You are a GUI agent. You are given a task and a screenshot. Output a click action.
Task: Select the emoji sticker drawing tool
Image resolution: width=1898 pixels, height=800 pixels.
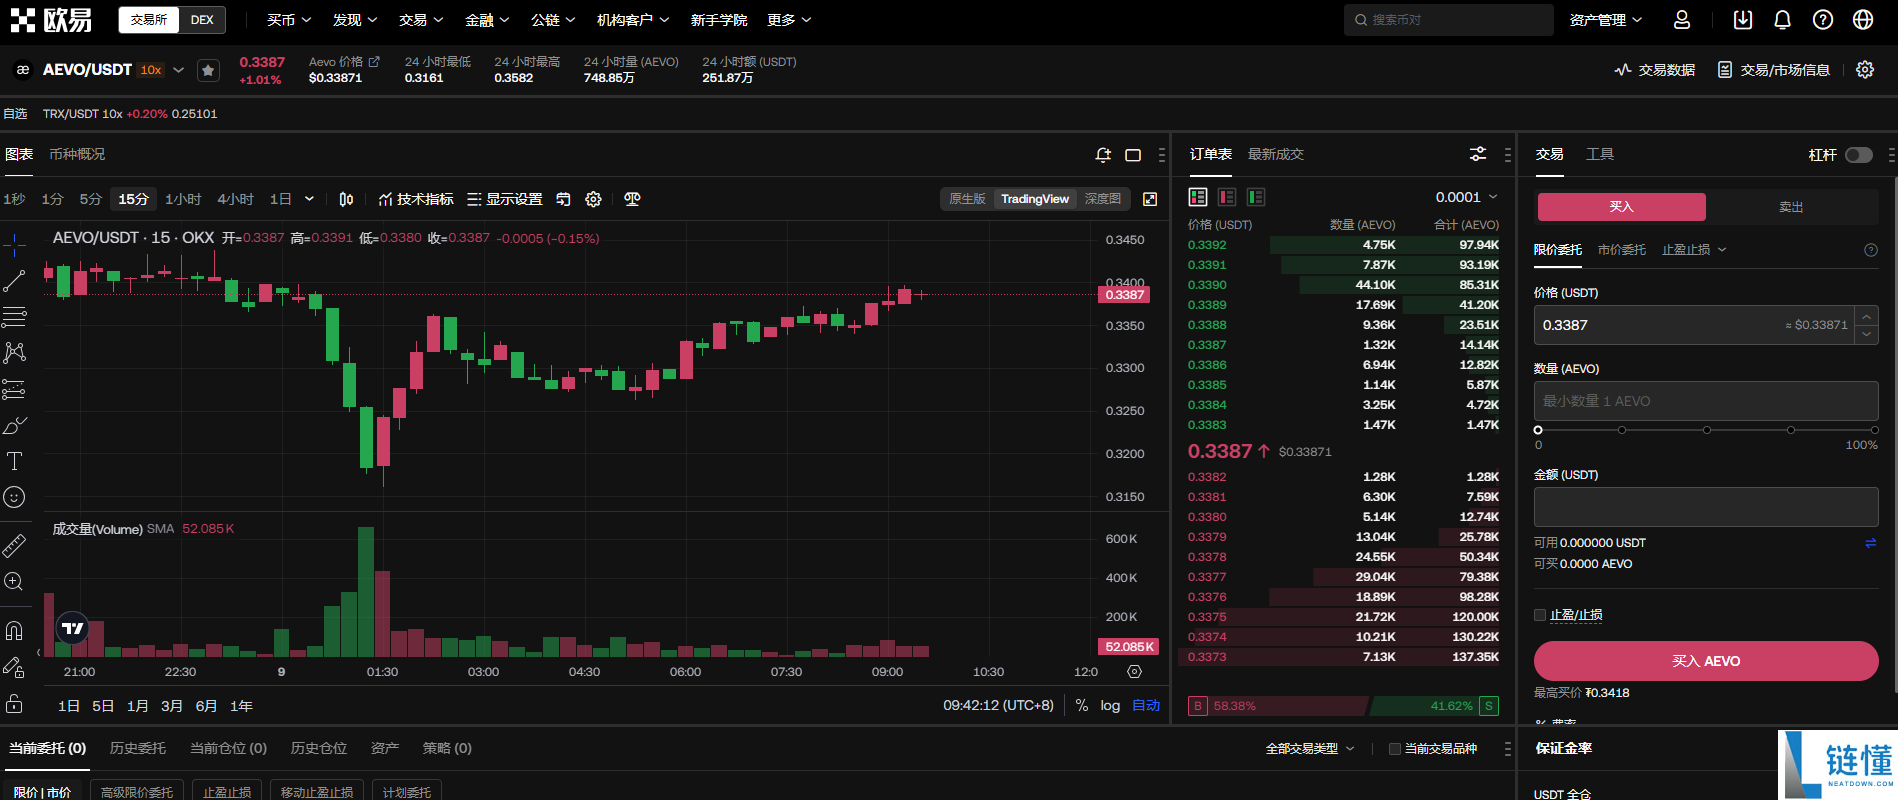click(x=14, y=497)
